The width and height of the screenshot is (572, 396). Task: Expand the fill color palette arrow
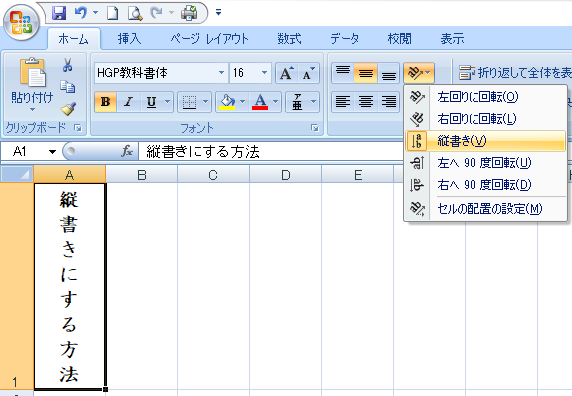coord(243,102)
